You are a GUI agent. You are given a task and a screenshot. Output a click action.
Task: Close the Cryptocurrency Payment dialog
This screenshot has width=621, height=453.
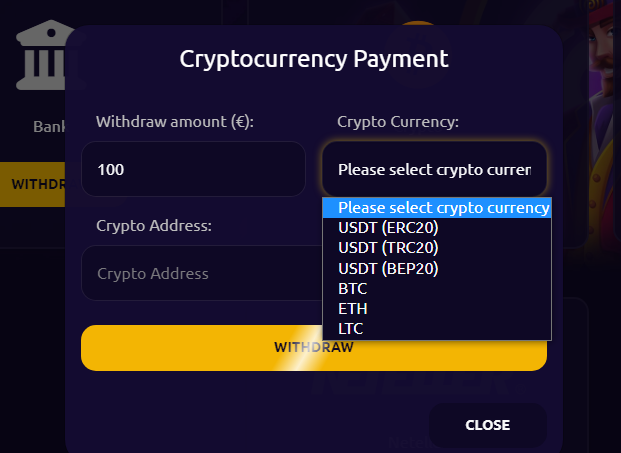tap(487, 425)
